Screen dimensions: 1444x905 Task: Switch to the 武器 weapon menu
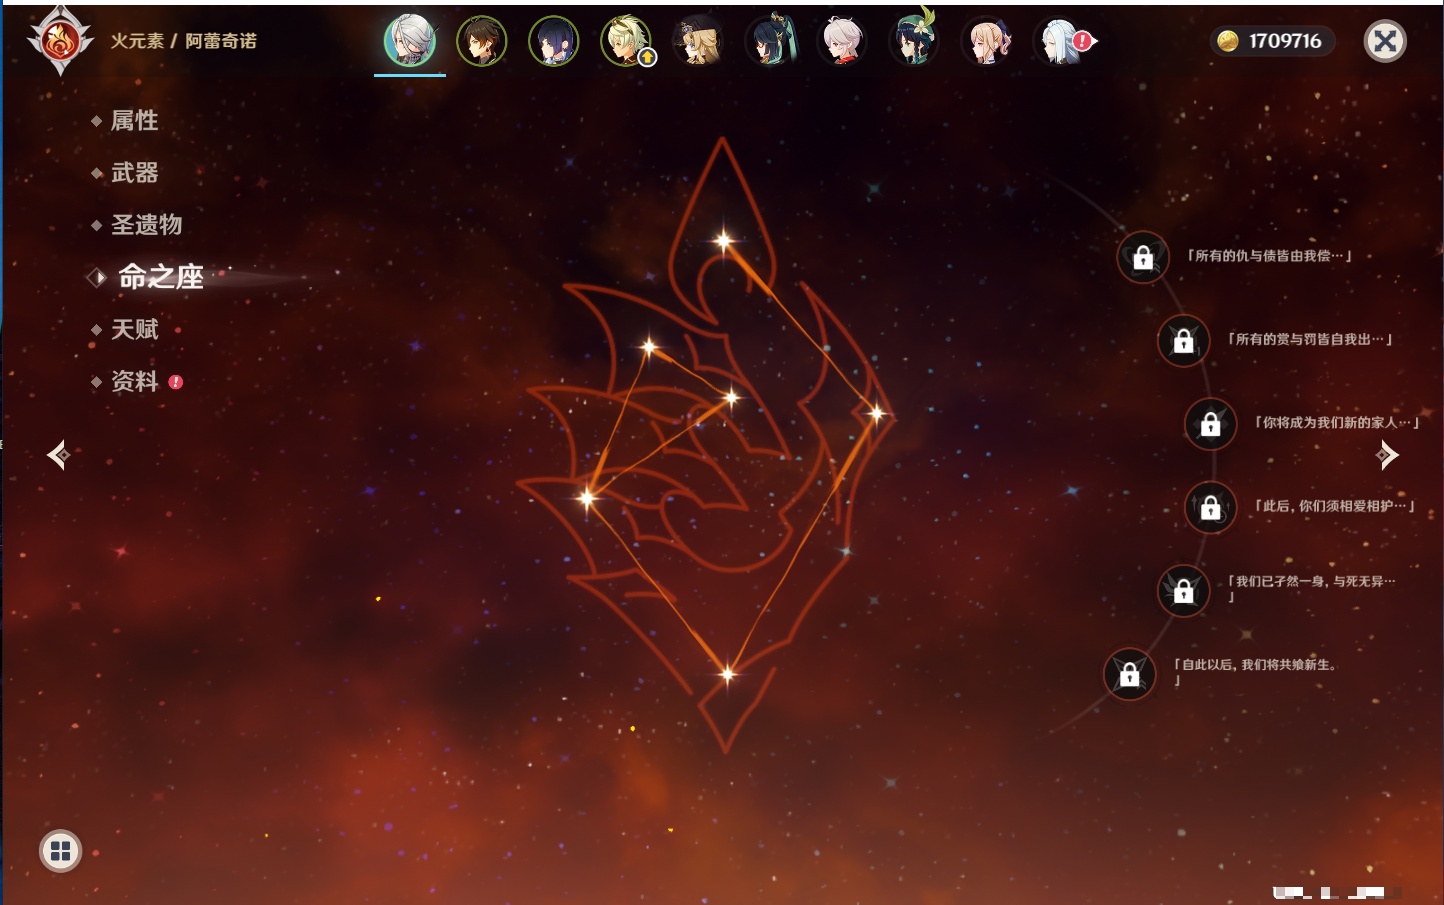[x=134, y=173]
